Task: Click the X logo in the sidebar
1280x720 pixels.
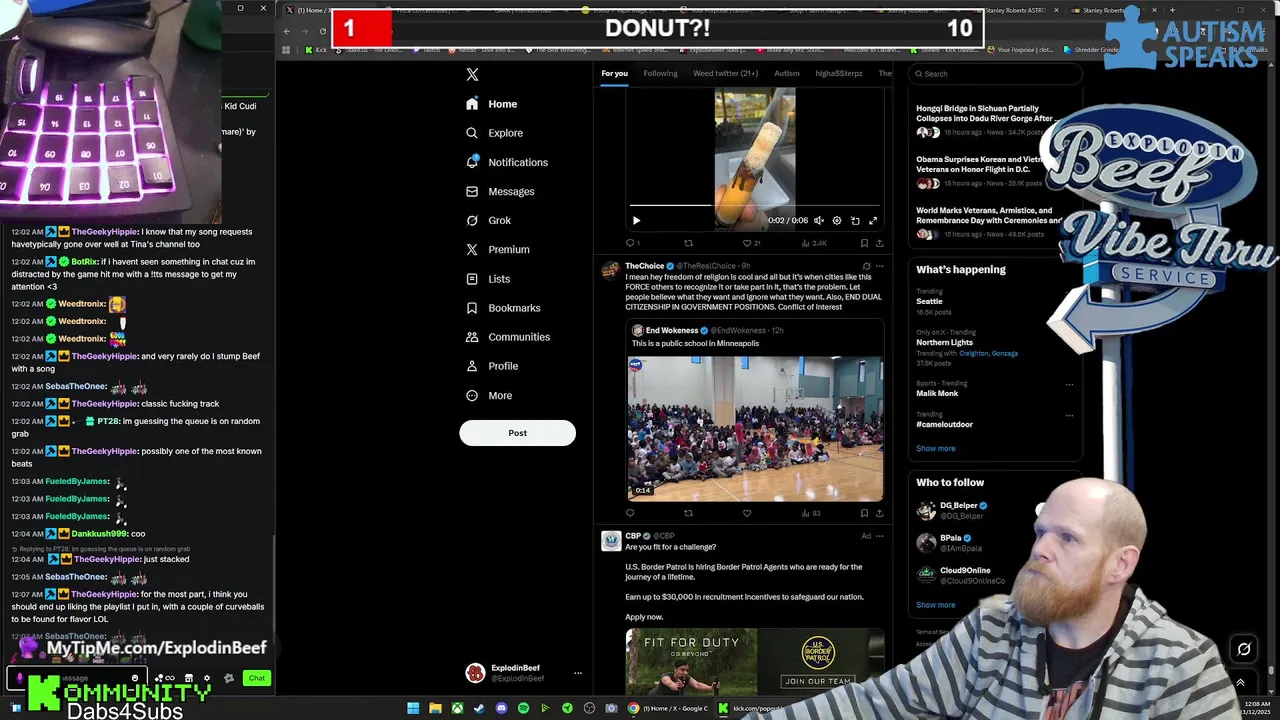Action: click(x=472, y=75)
